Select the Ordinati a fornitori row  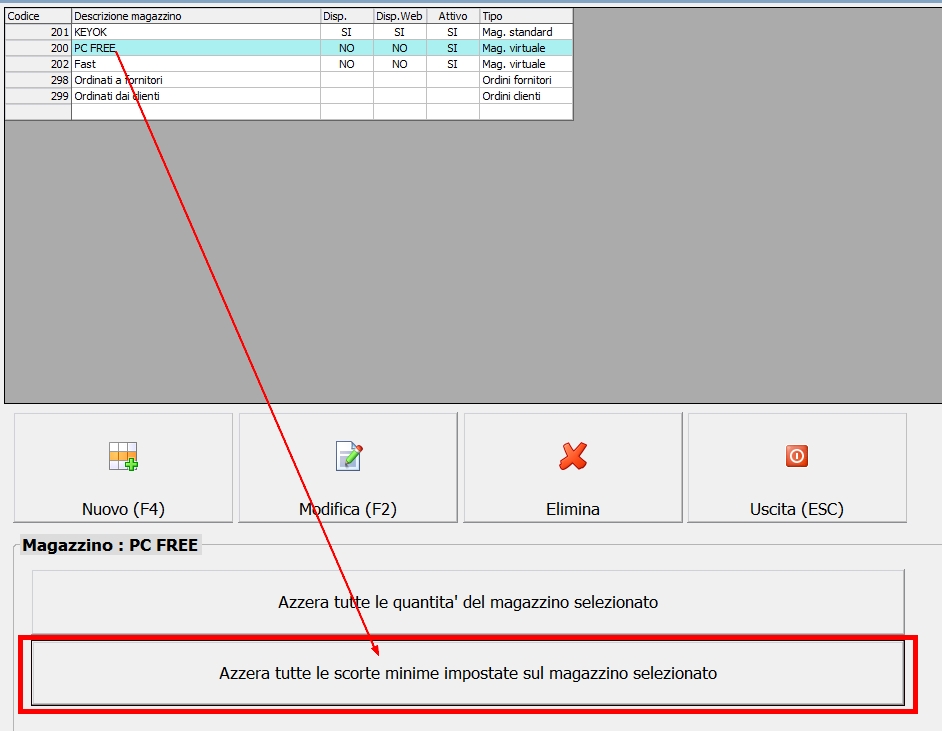pos(289,80)
